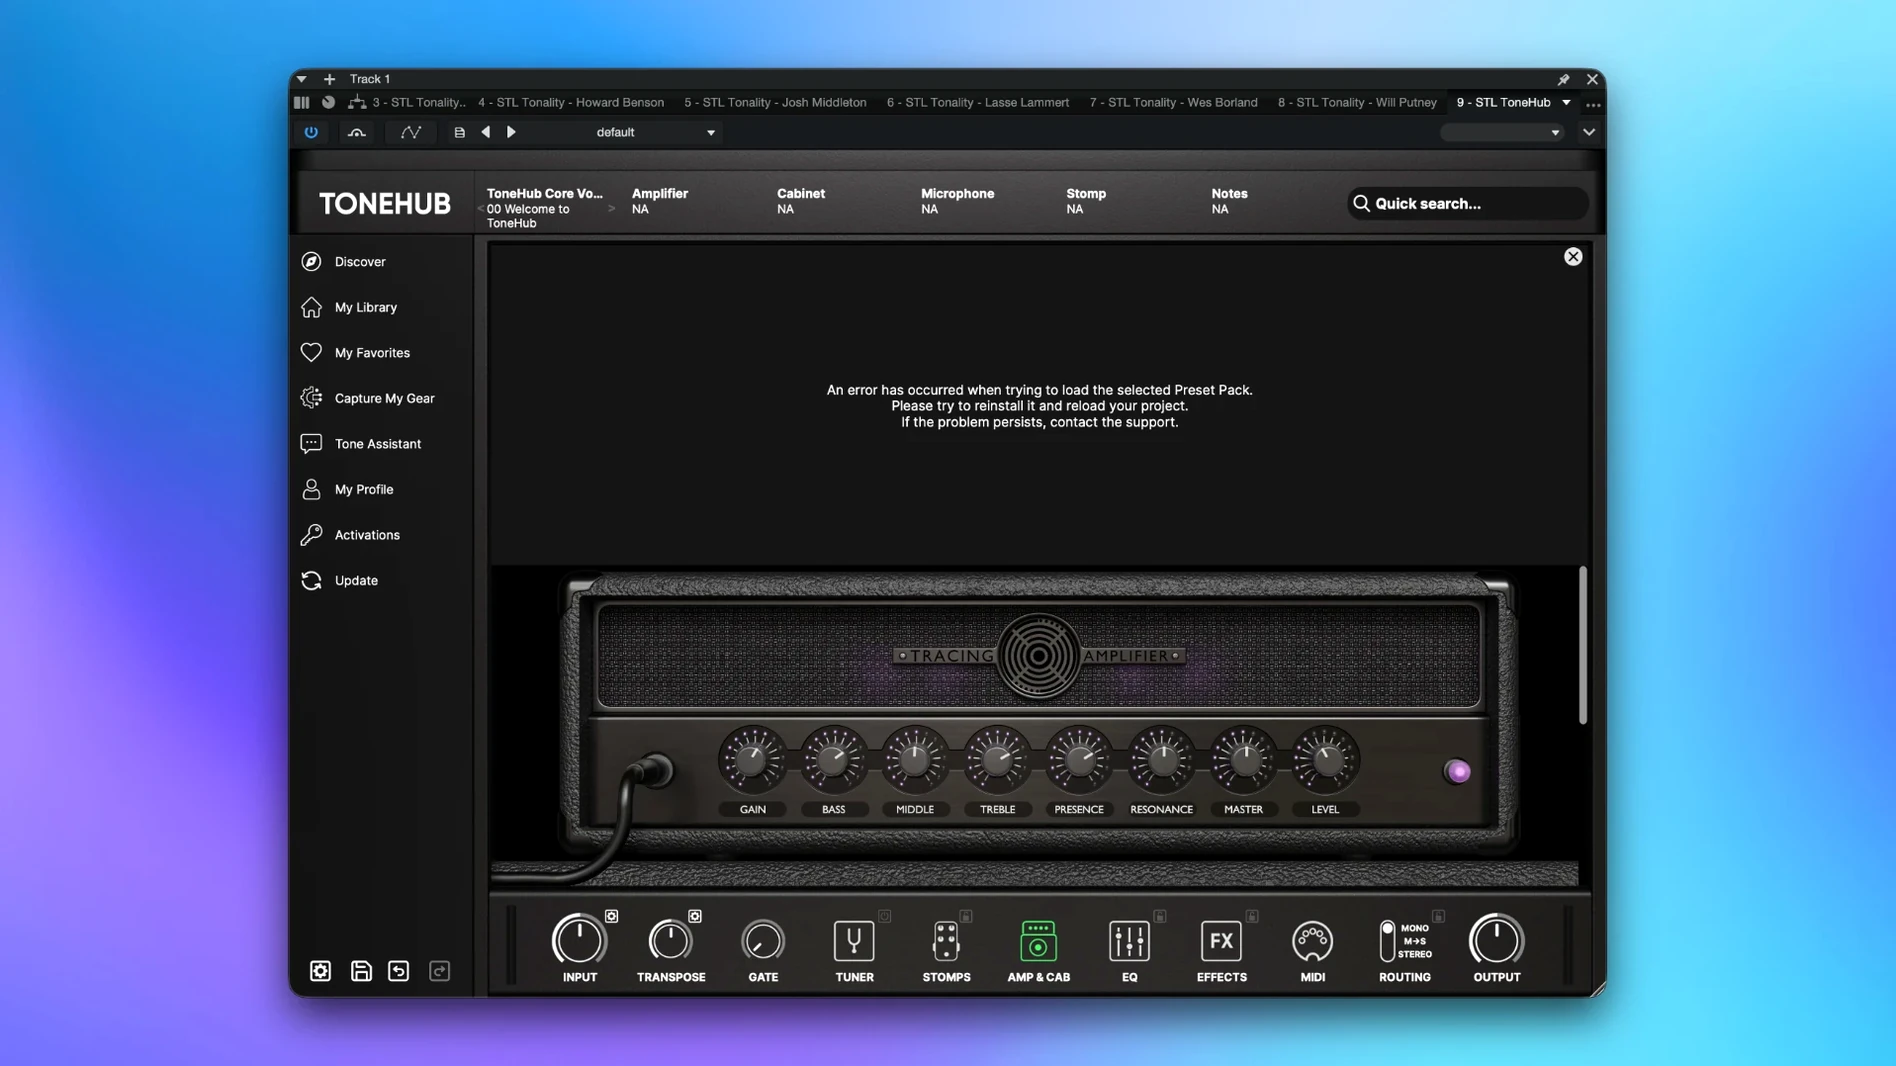The height and width of the screenshot is (1066, 1896).
Task: Open the Track 1 window menu arrow
Action: (x=301, y=79)
